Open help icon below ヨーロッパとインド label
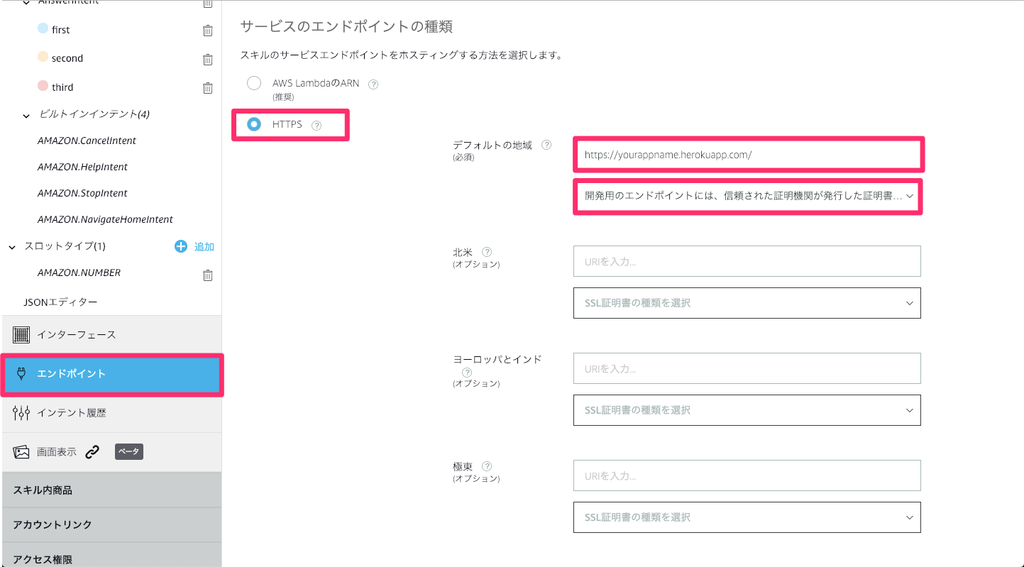 tap(466, 372)
